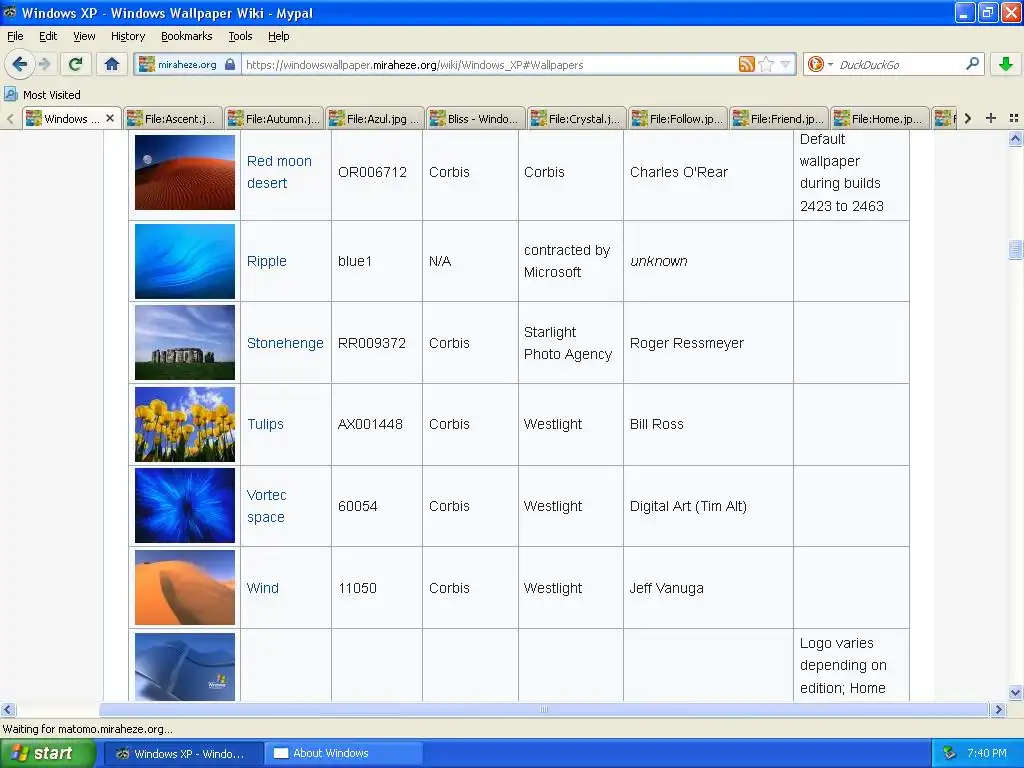
Task: Open the Most Visited bookmarks folder
Action: pos(42,95)
